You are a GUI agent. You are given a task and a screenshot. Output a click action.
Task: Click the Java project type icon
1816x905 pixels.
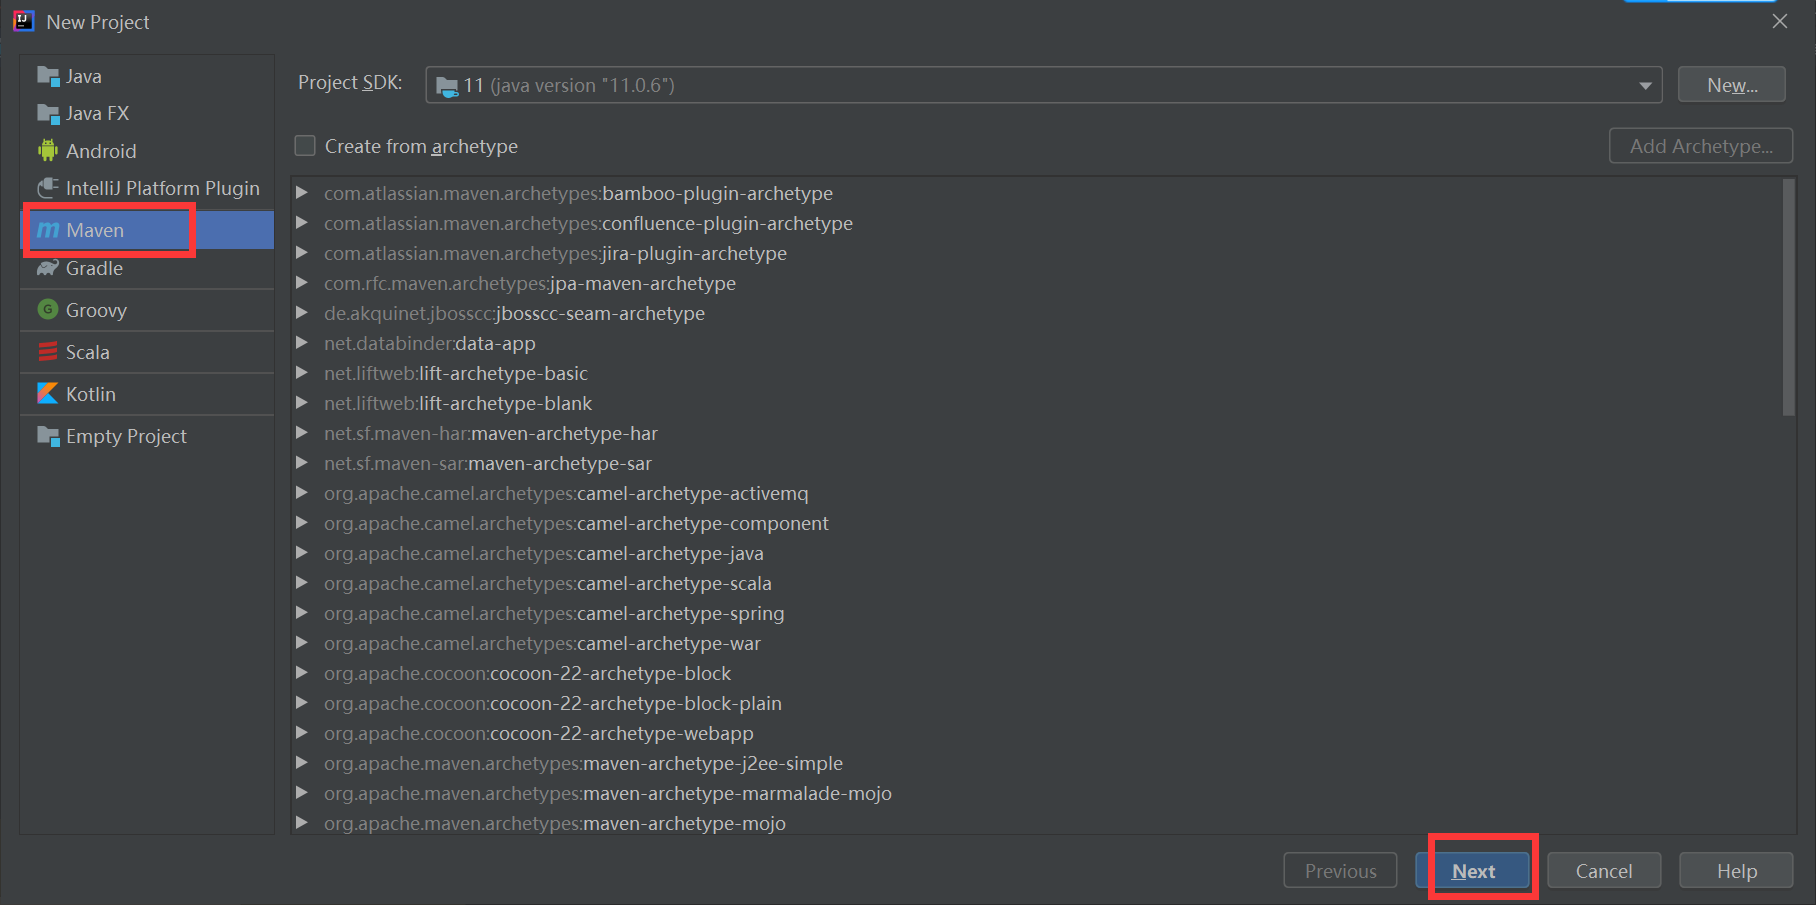point(48,76)
